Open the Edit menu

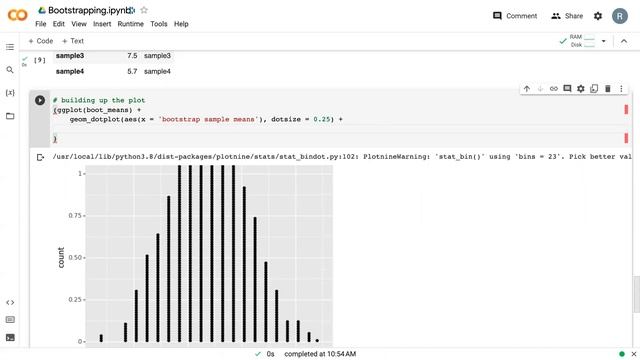[x=59, y=24]
